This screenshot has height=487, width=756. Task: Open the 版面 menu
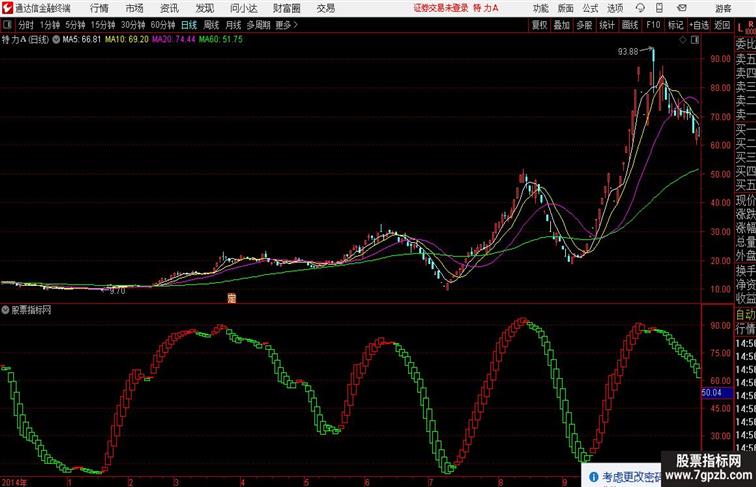pyautogui.click(x=566, y=8)
